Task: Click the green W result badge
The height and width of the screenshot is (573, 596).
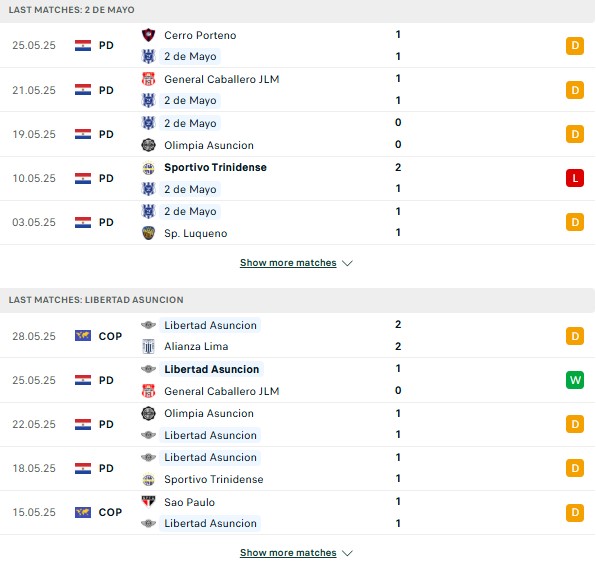Action: coord(575,380)
